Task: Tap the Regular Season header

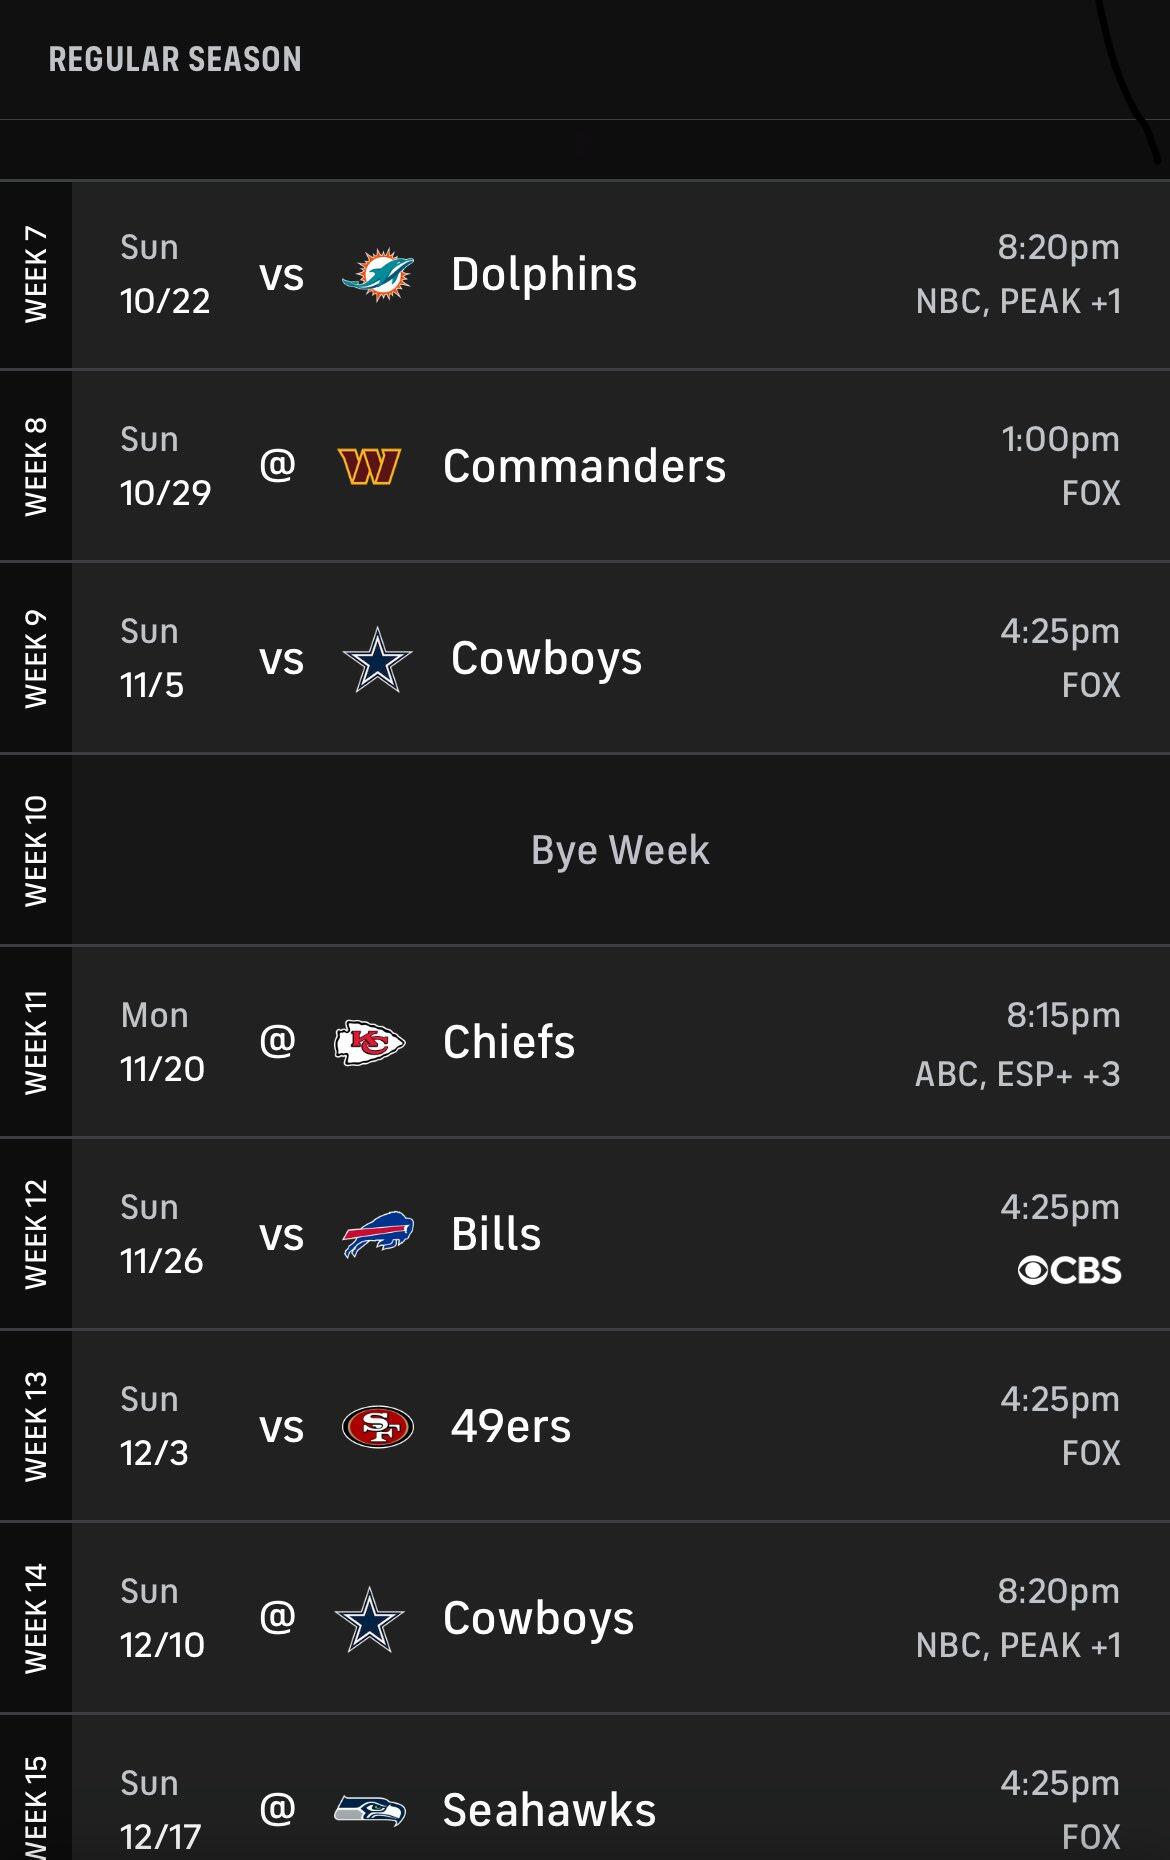Action: (x=175, y=60)
